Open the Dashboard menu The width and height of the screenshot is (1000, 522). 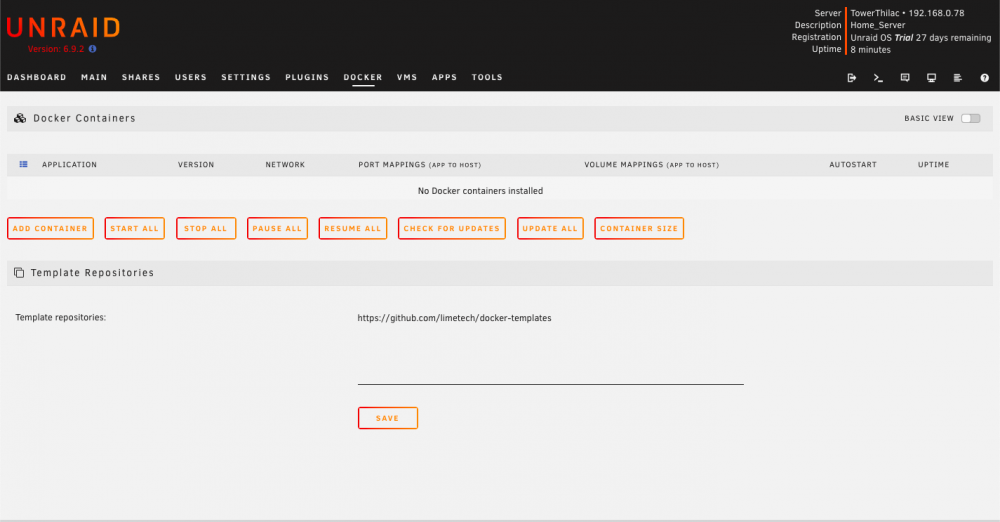click(36, 77)
